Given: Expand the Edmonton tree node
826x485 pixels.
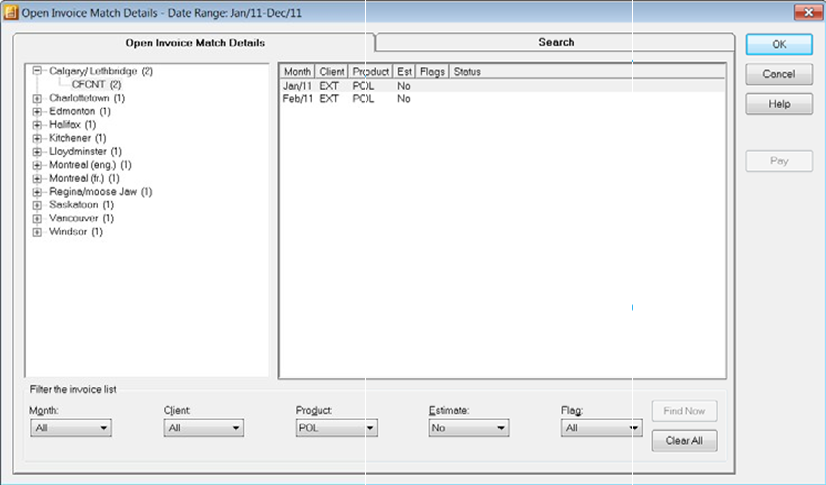Looking at the screenshot, I should click(37, 112).
